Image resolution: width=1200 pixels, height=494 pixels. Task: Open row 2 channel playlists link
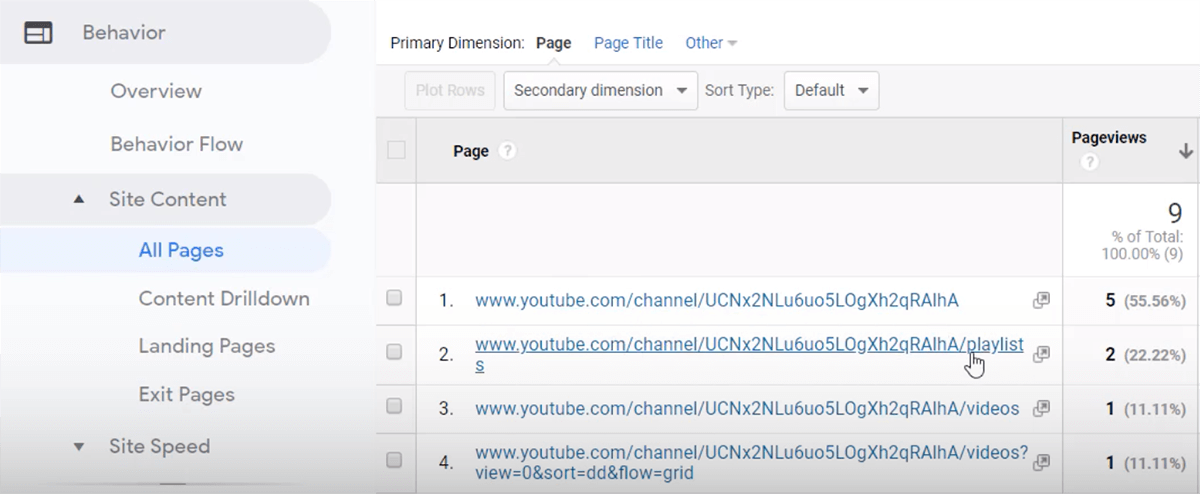pyautogui.click(x=749, y=354)
